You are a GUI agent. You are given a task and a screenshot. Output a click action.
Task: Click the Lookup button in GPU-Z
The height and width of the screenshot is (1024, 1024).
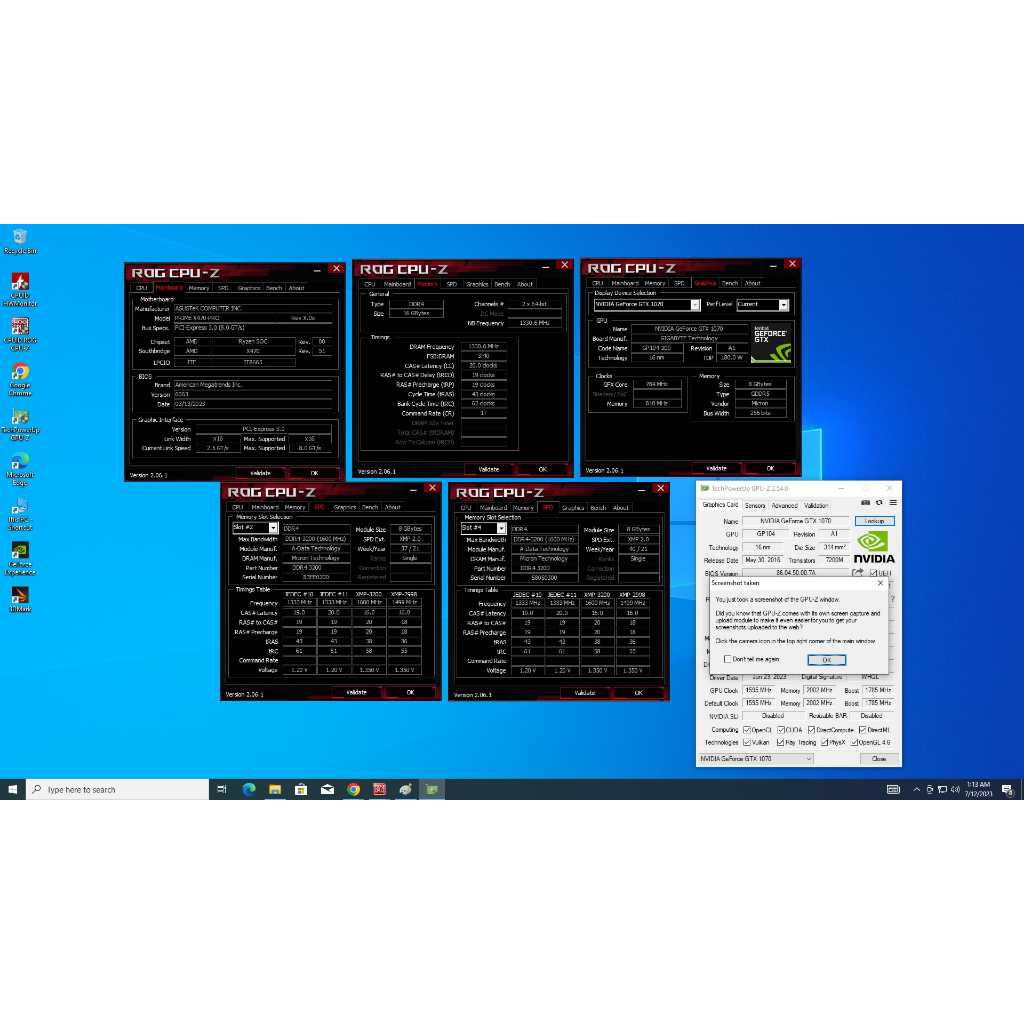click(x=874, y=521)
